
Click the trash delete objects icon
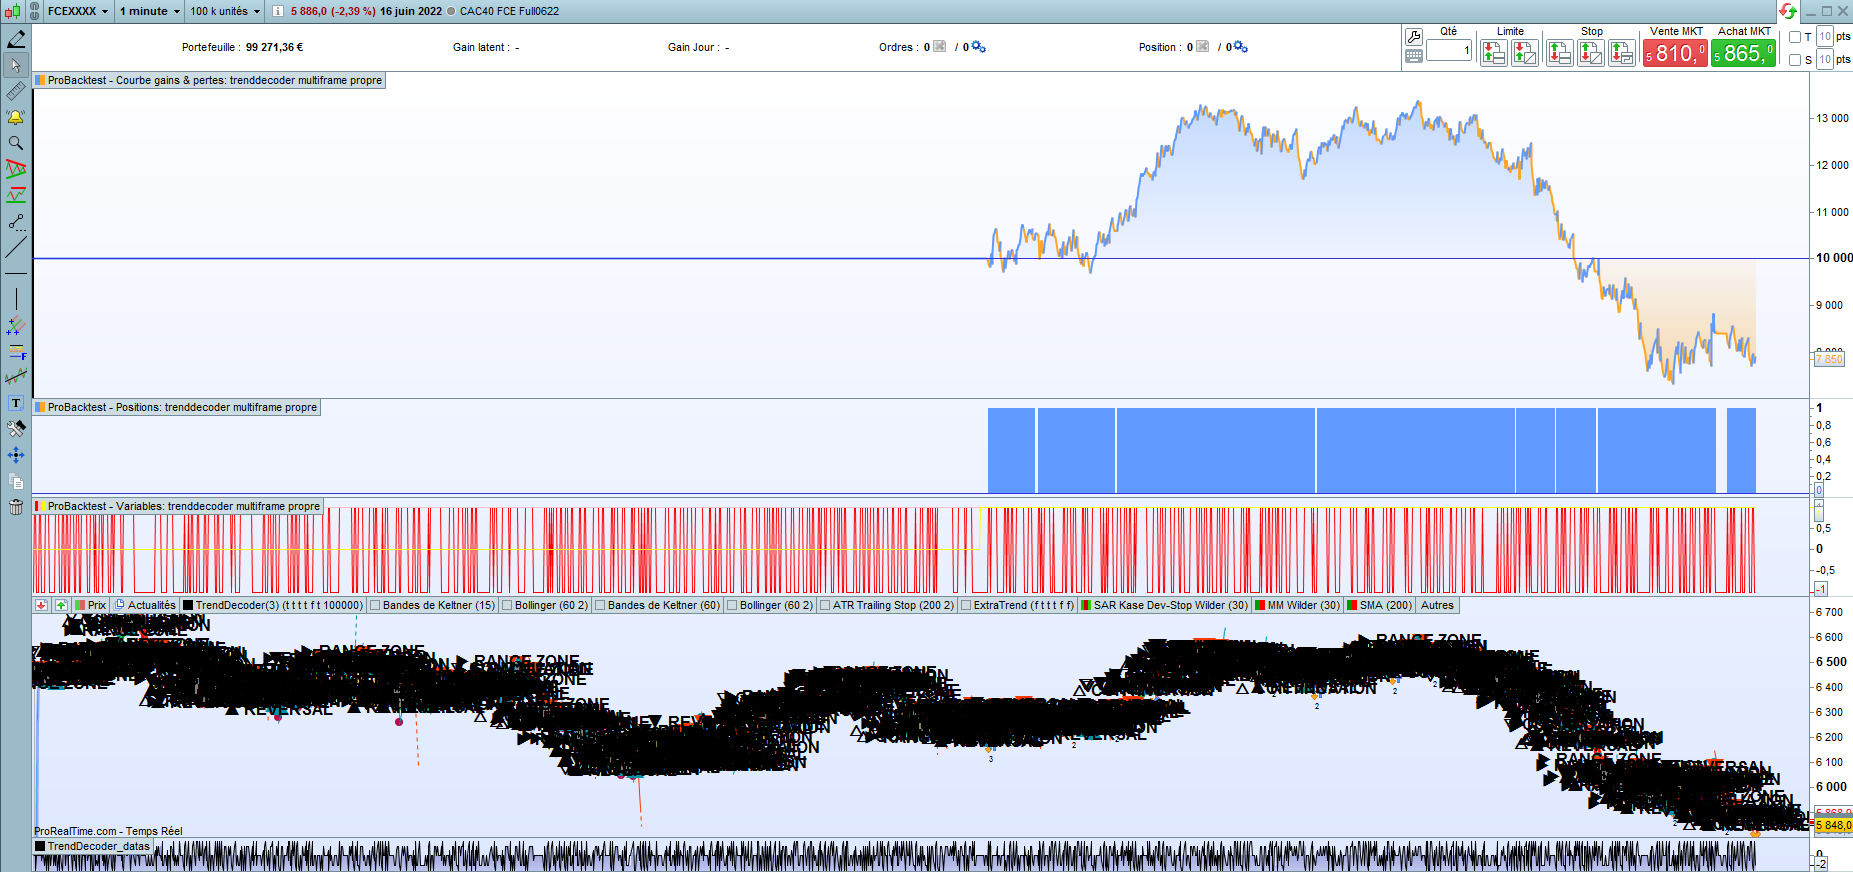(x=16, y=507)
